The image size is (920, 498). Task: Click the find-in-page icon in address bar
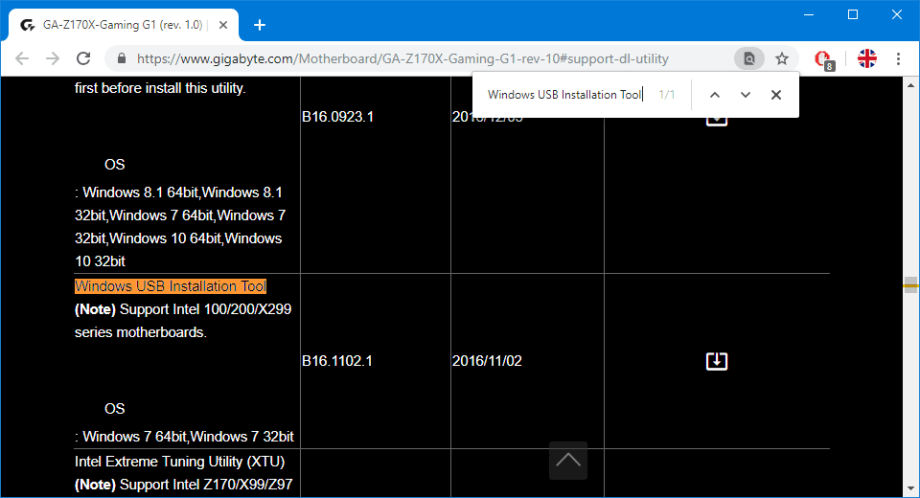coord(748,59)
